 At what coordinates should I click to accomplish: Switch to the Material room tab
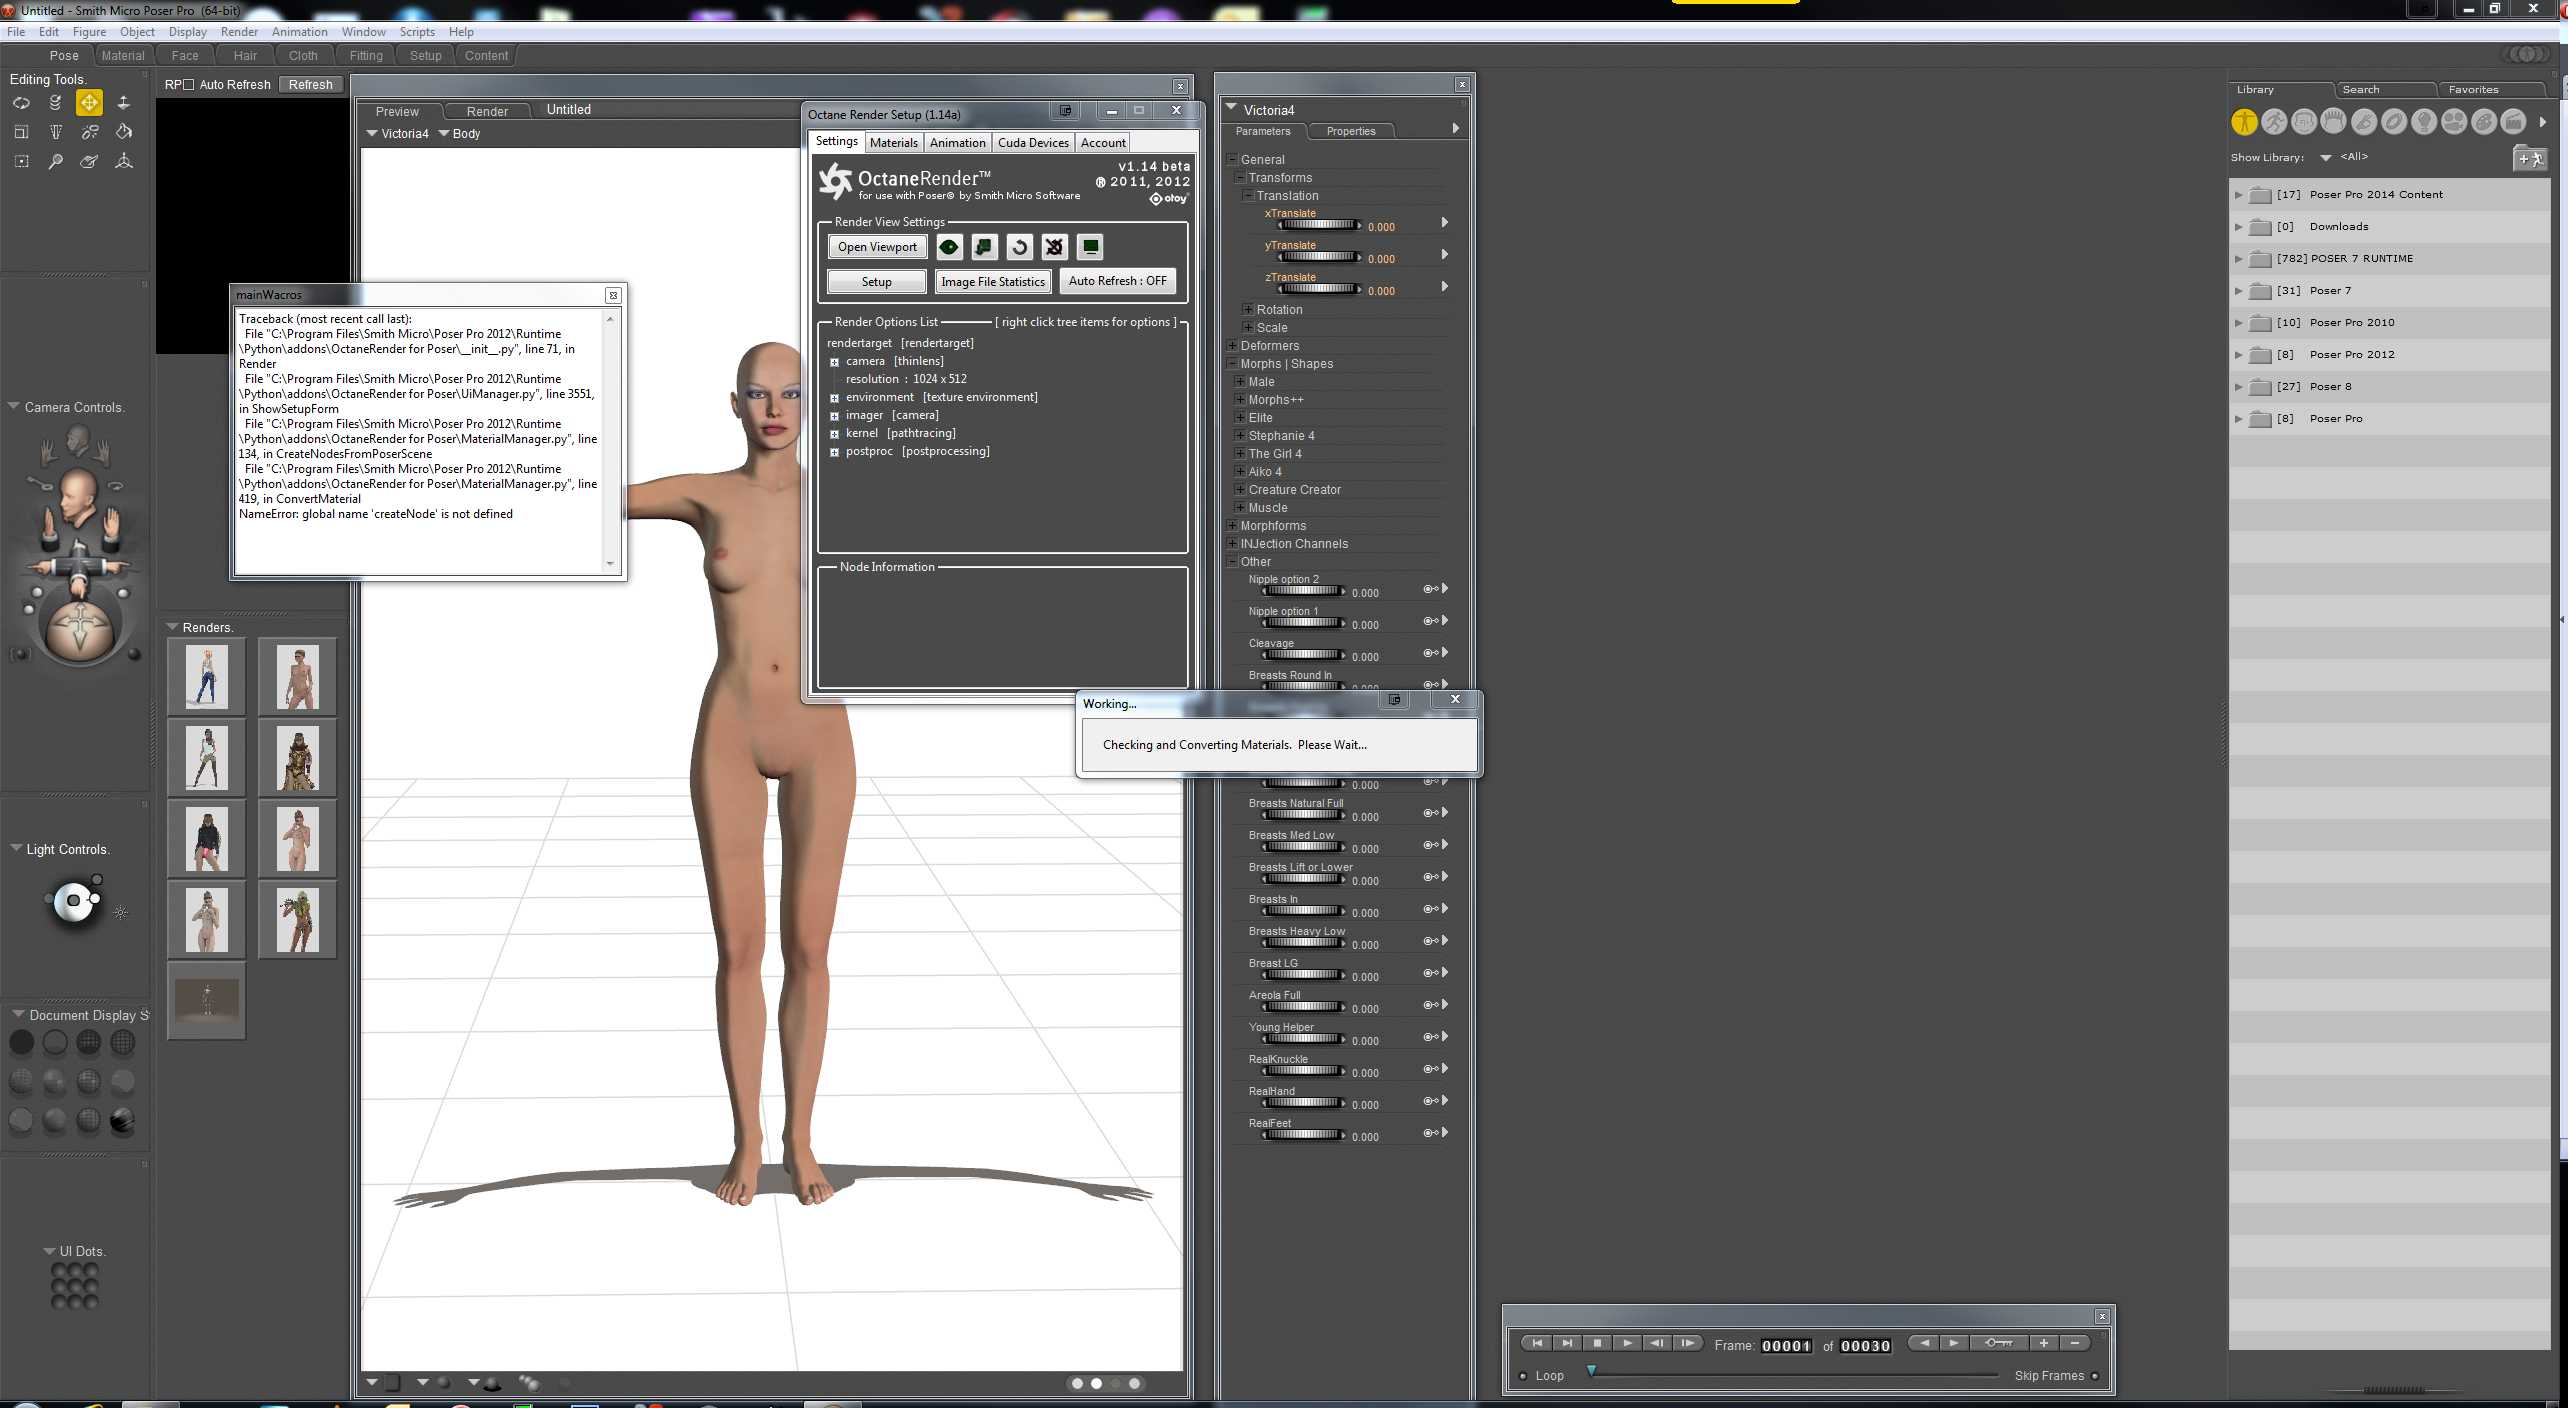[123, 56]
